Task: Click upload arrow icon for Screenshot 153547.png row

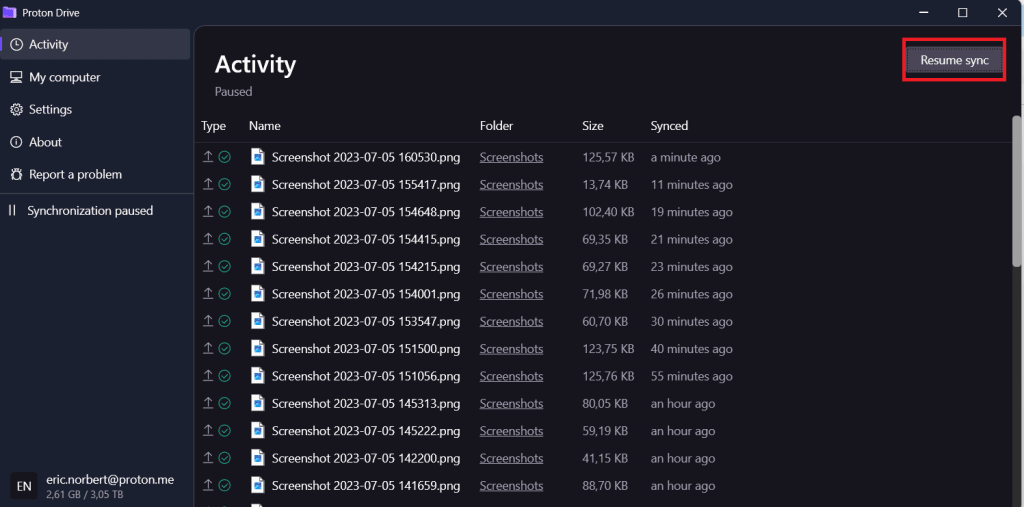Action: (x=208, y=321)
